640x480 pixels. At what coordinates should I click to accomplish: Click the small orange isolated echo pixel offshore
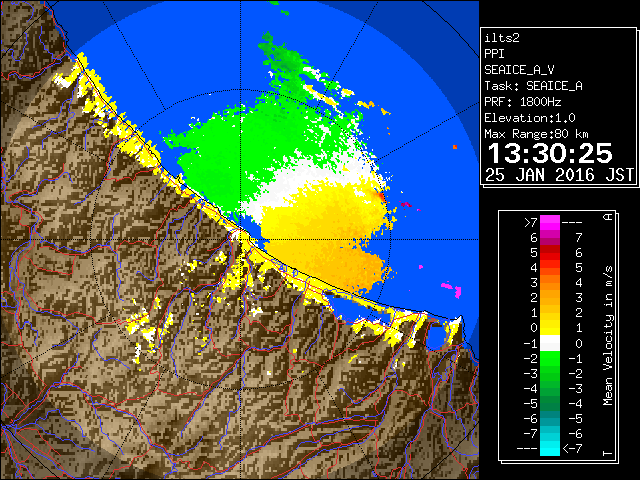[x=455, y=147]
